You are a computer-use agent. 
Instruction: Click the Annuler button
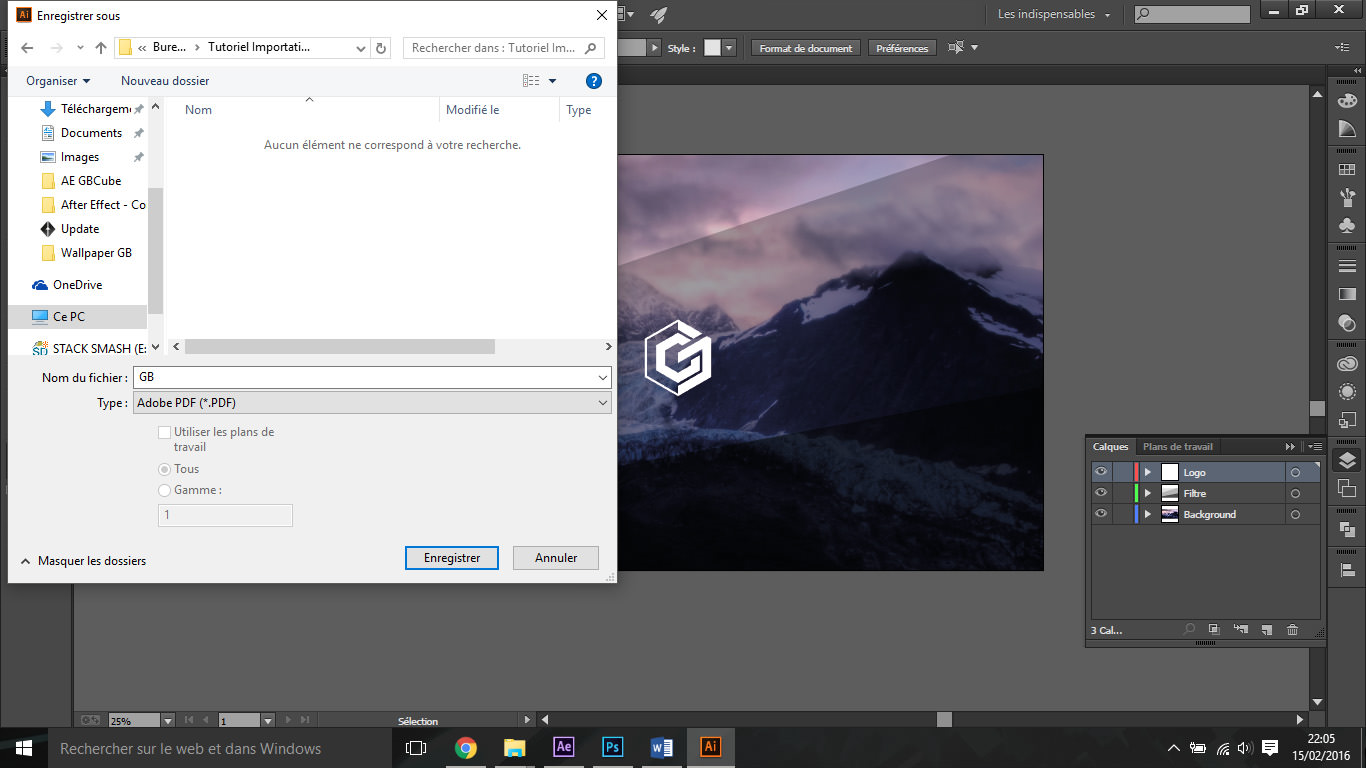pyautogui.click(x=556, y=558)
